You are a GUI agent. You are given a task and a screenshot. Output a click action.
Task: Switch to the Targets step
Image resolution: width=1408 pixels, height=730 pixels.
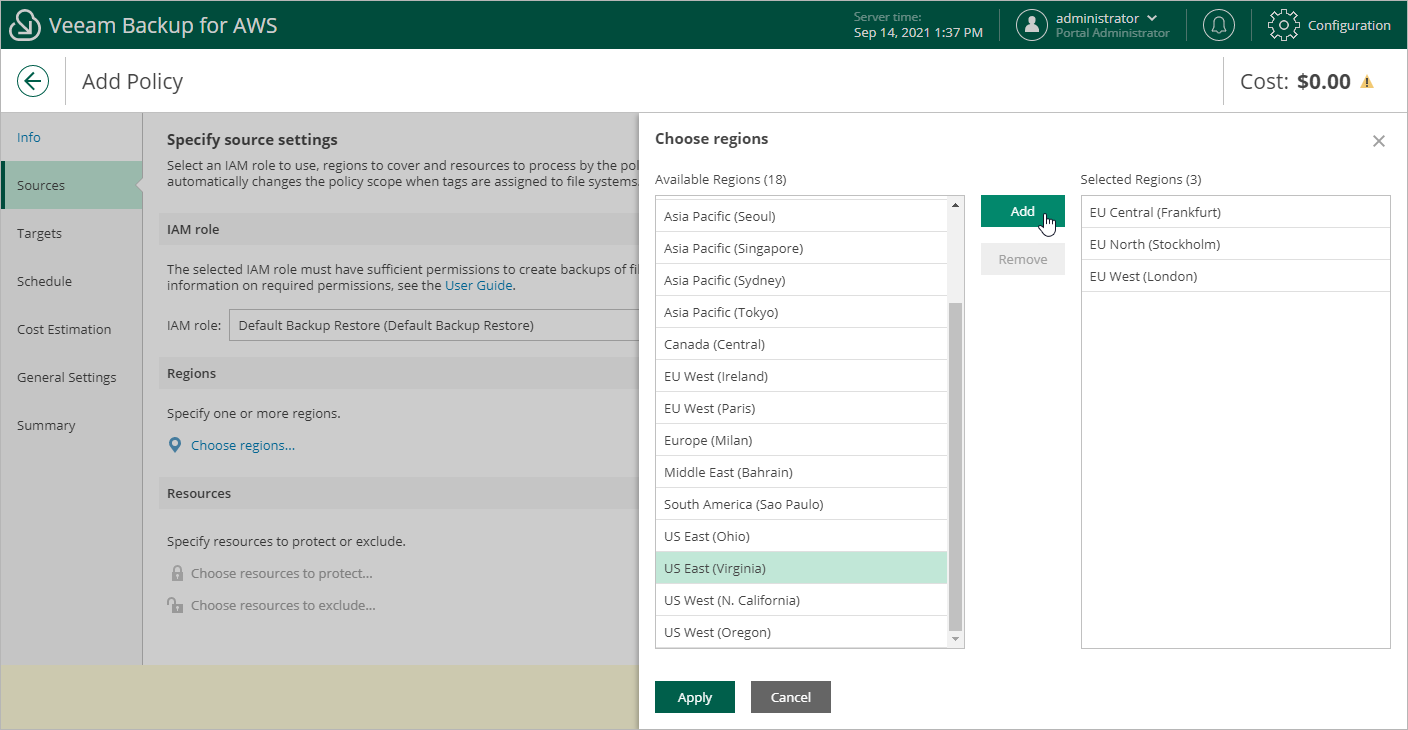(39, 233)
